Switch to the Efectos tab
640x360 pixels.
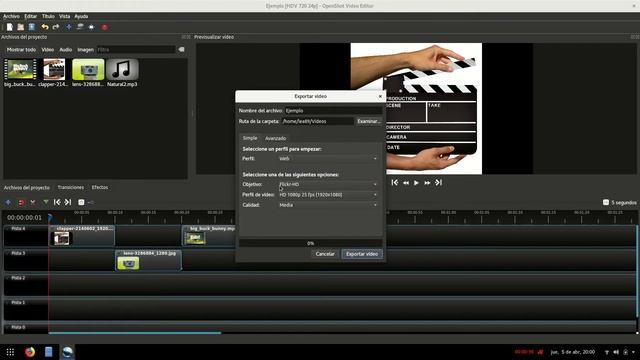point(100,187)
